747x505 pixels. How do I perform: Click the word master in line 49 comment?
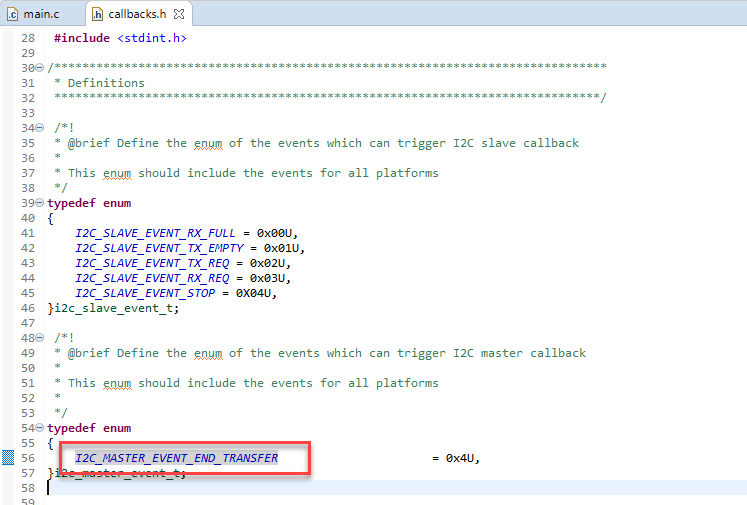coord(501,353)
